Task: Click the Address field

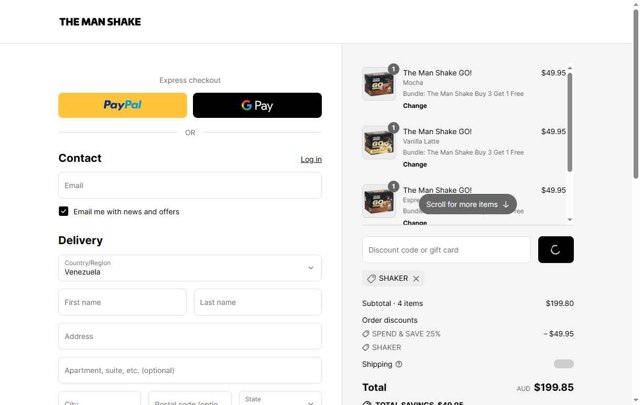Action: point(190,336)
